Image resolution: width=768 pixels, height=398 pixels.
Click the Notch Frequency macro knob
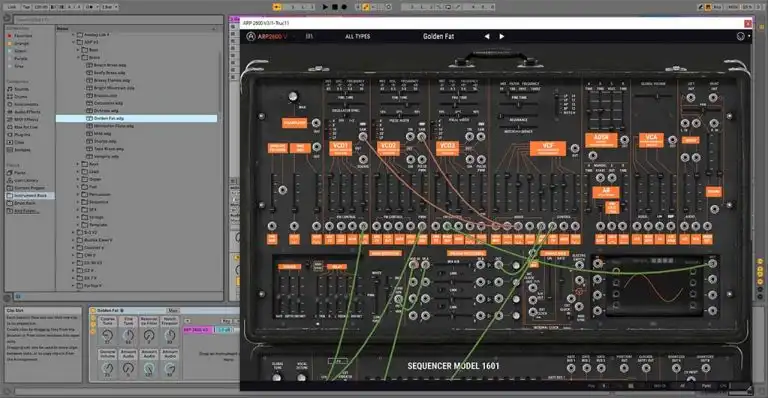[x=170, y=335]
